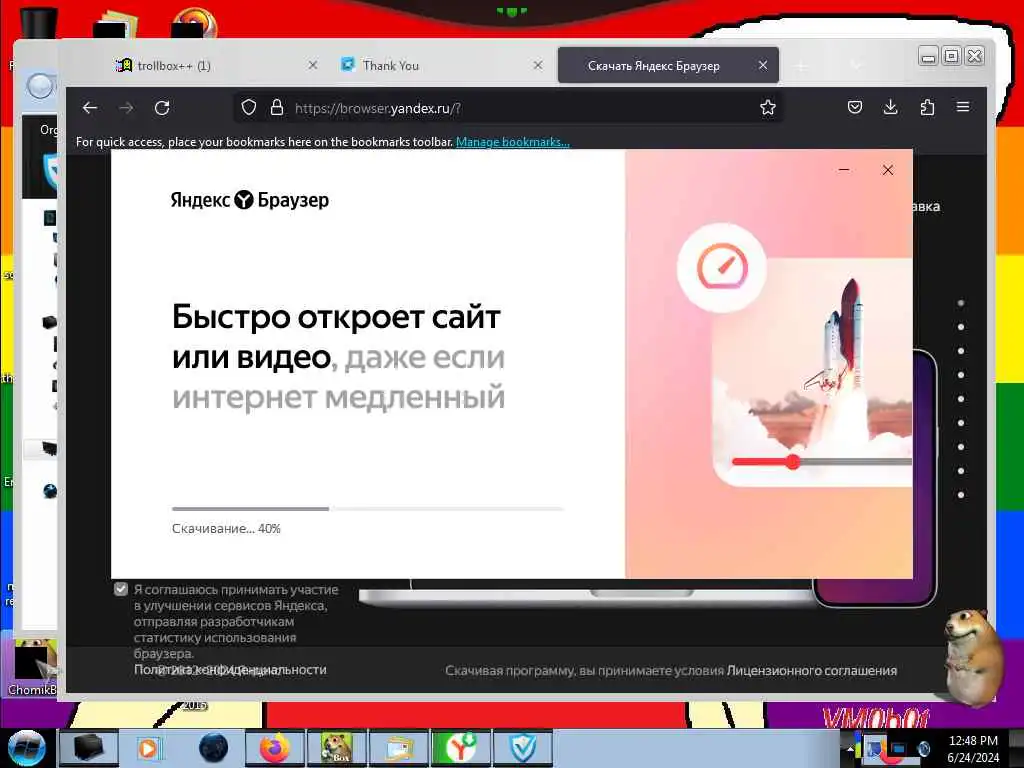Open the dark globe taskbar icon
The height and width of the screenshot is (768, 1024).
213,748
